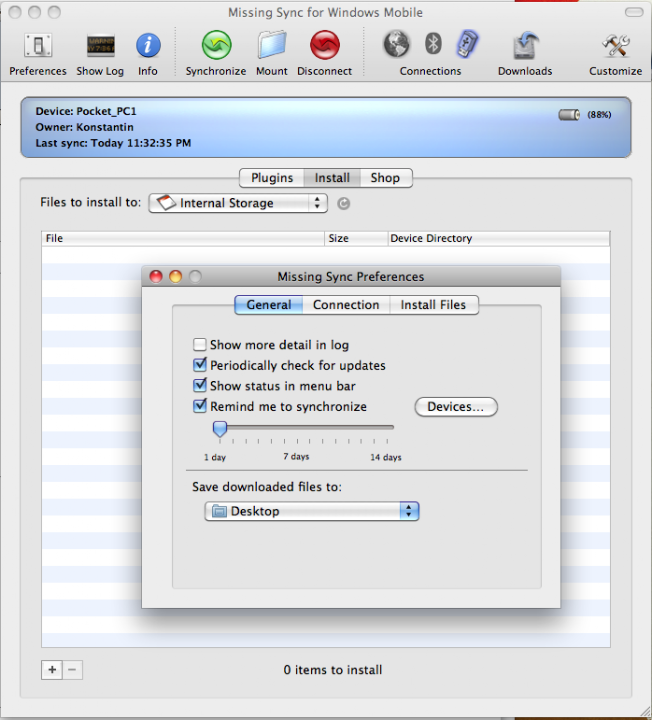652x720 pixels.
Task: Enable Show more detail in log
Action: click(200, 344)
